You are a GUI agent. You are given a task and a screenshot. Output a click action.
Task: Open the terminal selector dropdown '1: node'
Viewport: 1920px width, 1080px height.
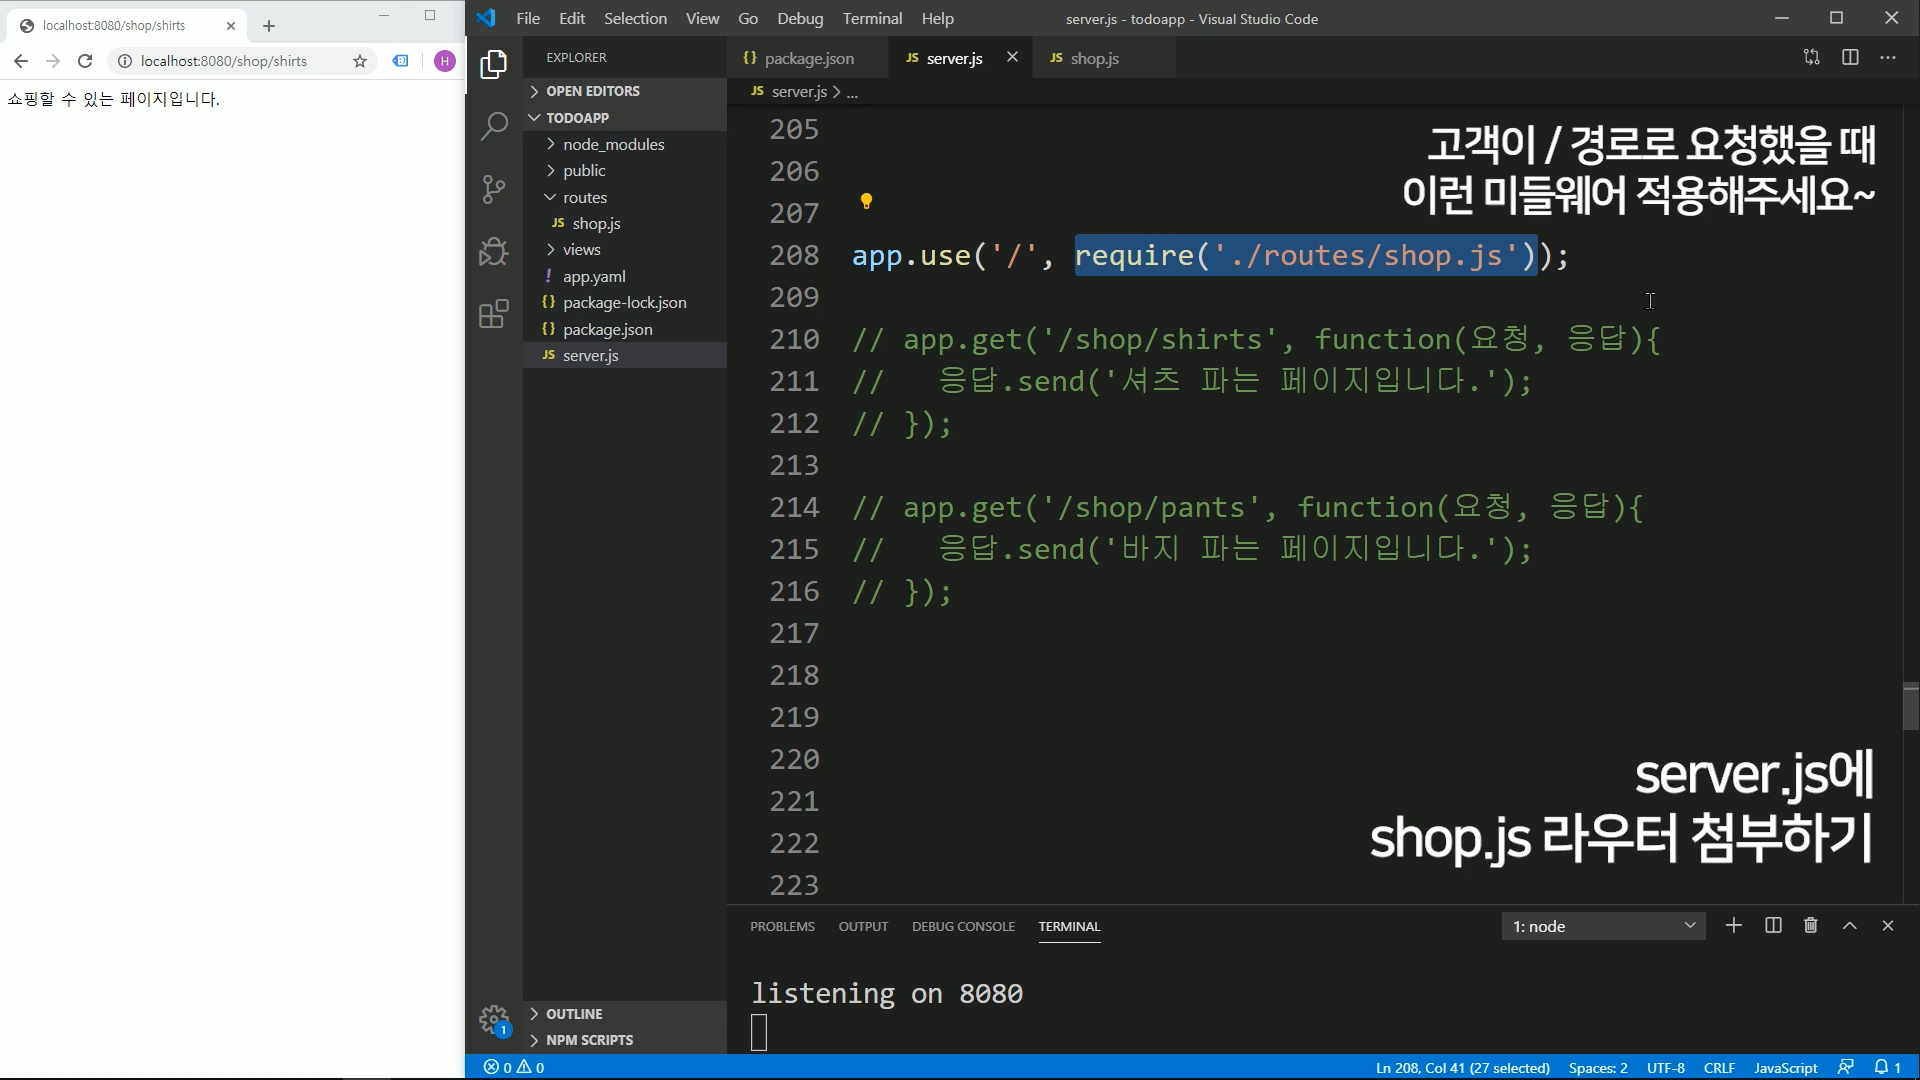(1603, 926)
